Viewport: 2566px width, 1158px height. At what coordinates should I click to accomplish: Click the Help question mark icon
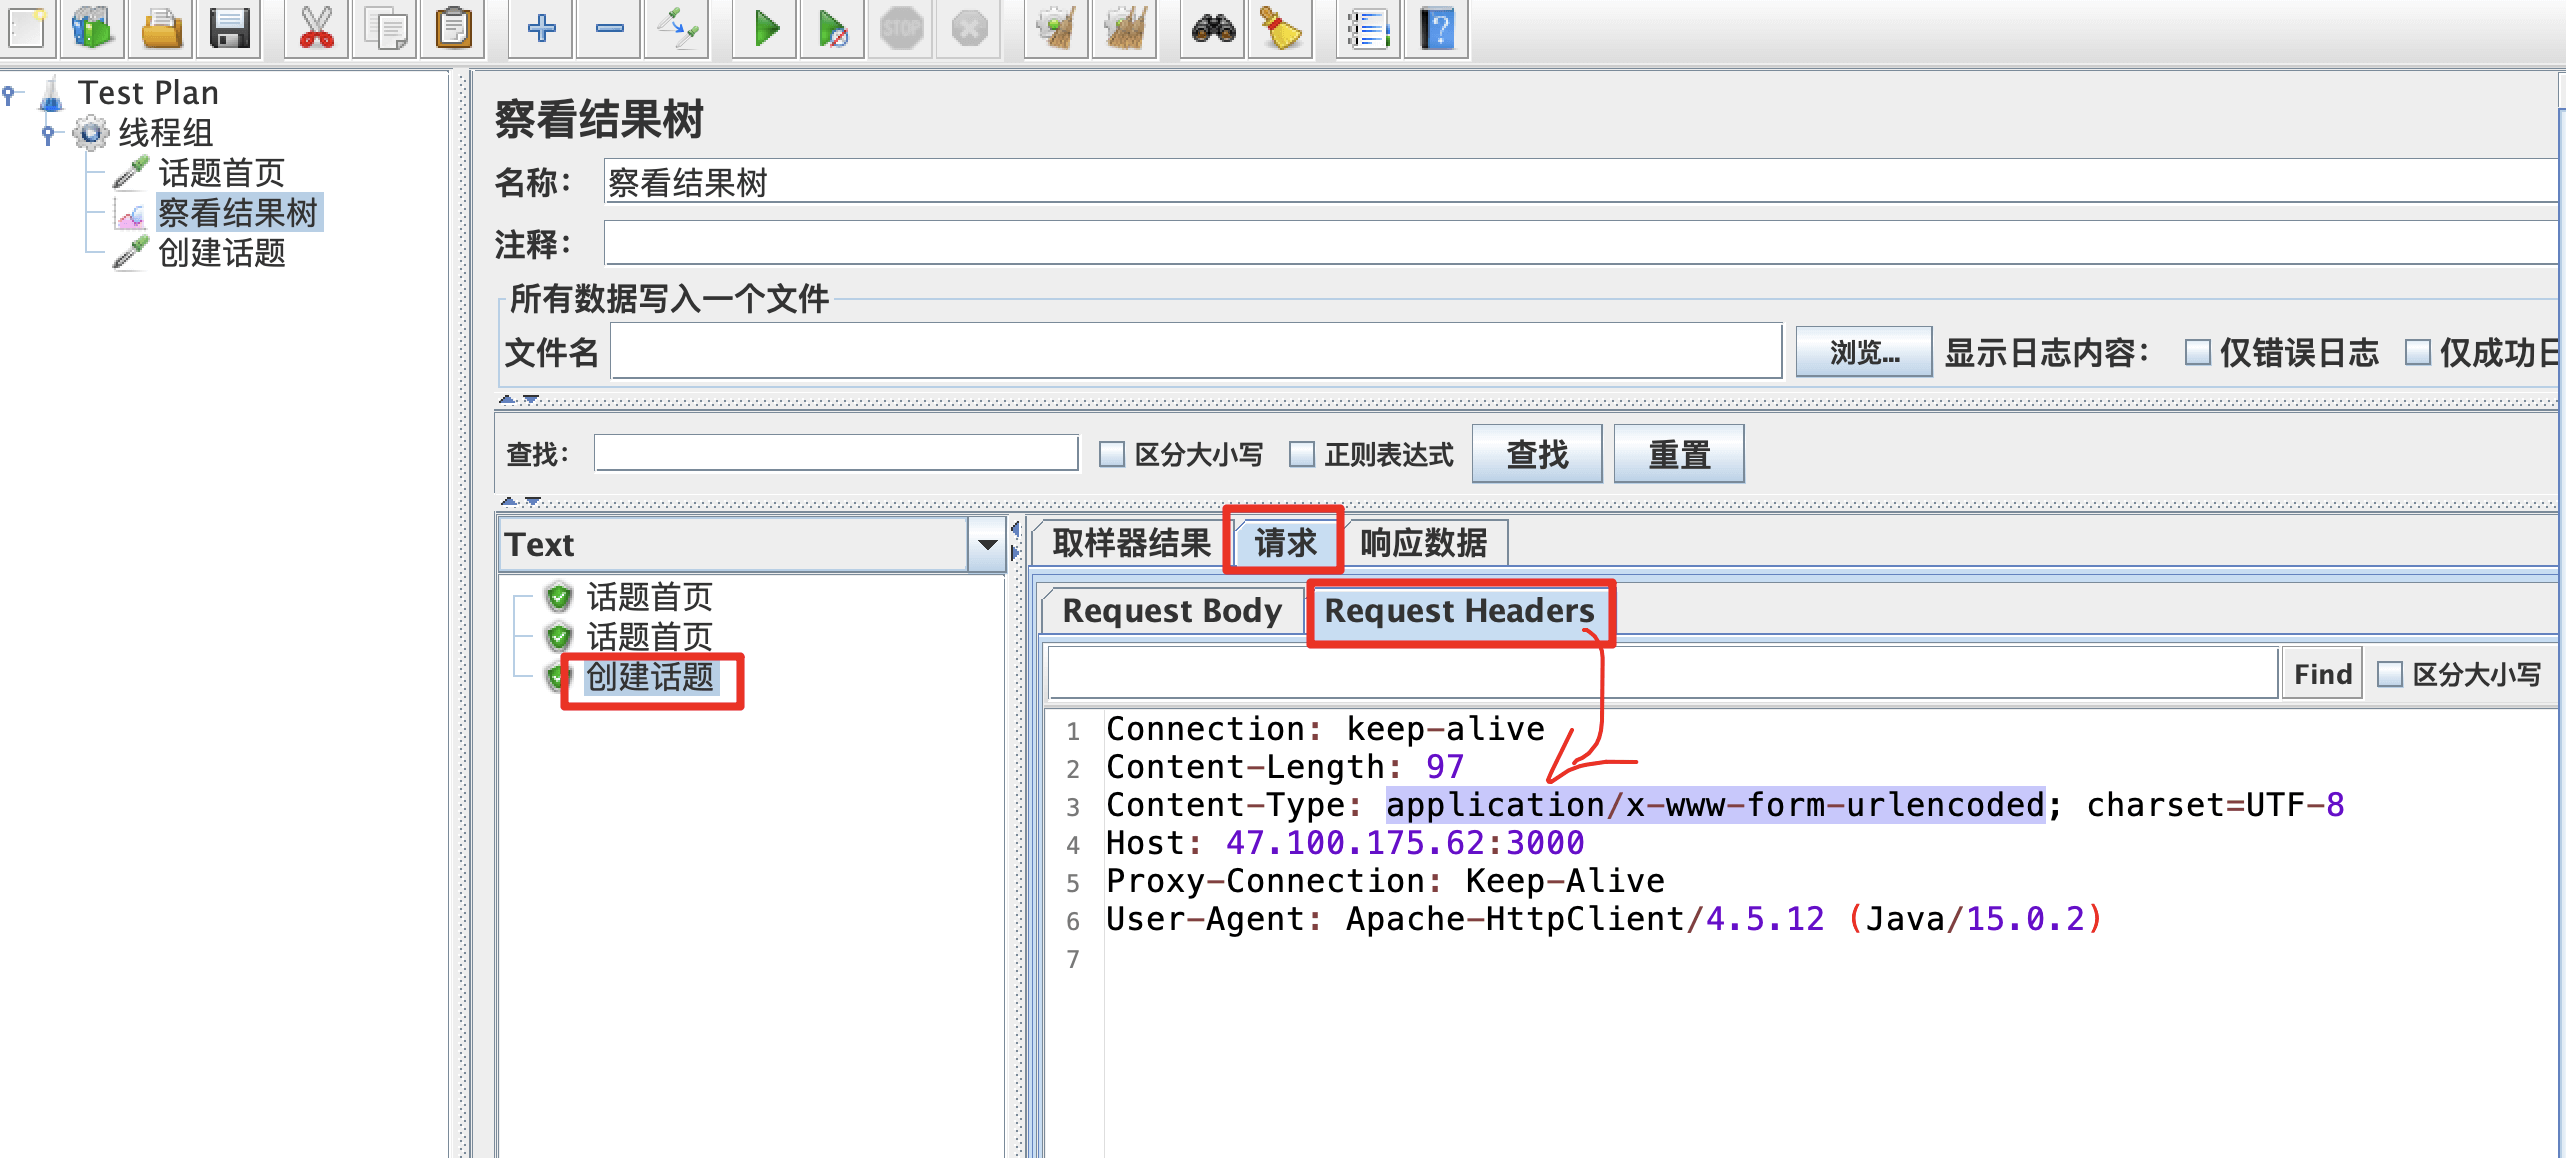pos(1437,29)
